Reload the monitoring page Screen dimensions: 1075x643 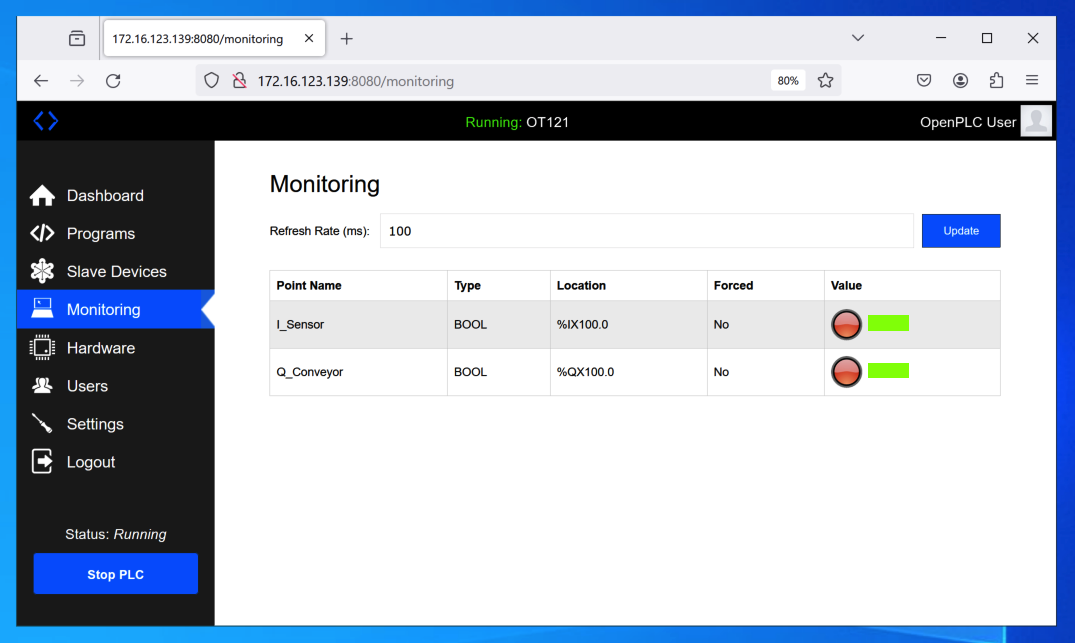113,81
